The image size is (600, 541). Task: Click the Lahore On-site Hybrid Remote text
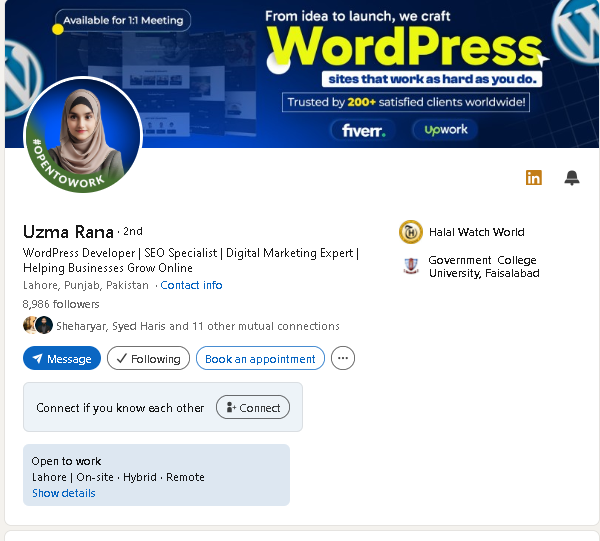point(118,477)
